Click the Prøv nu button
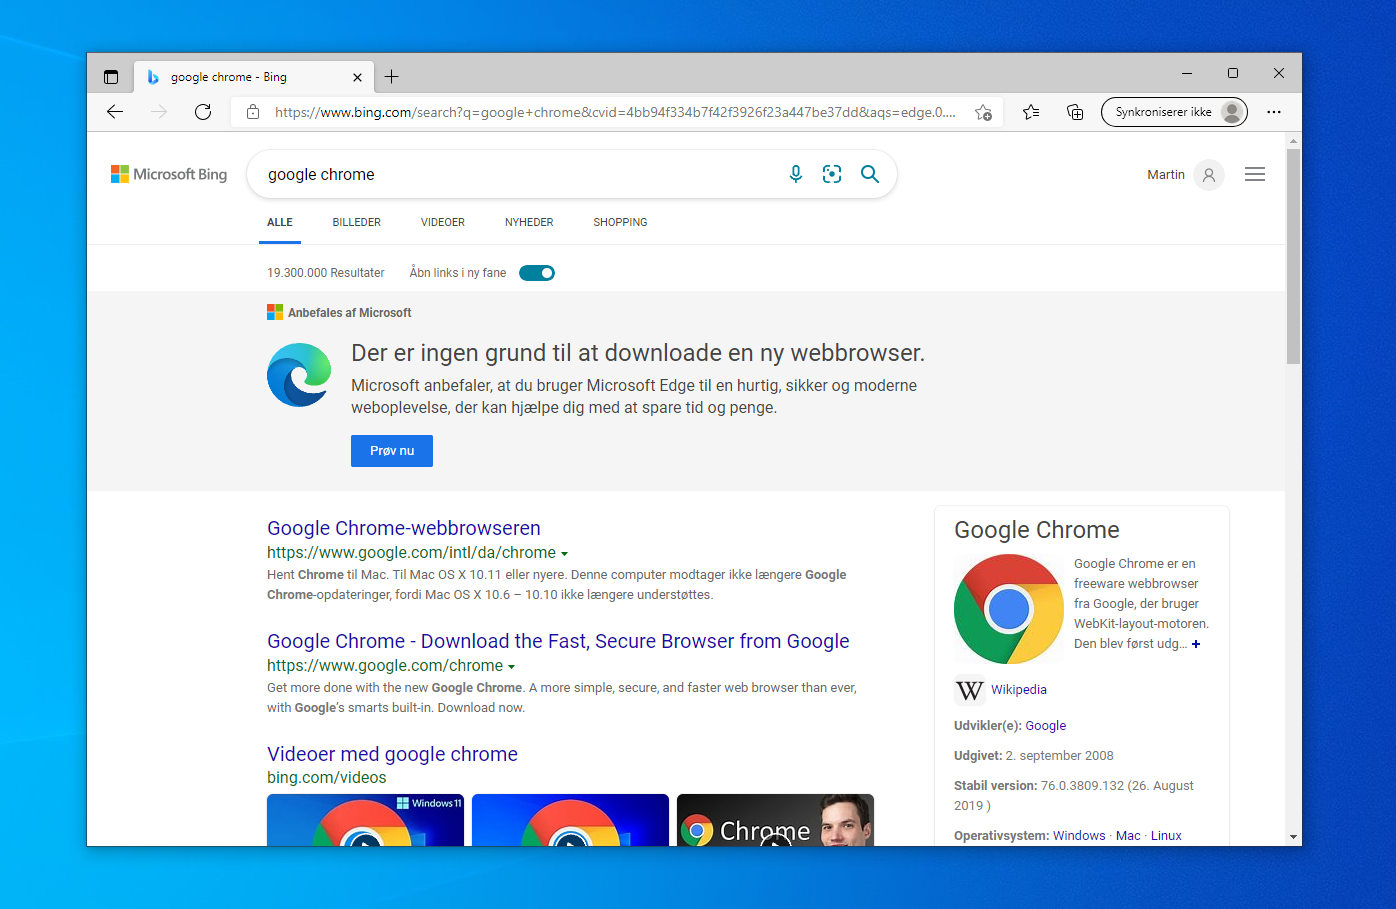 391,451
